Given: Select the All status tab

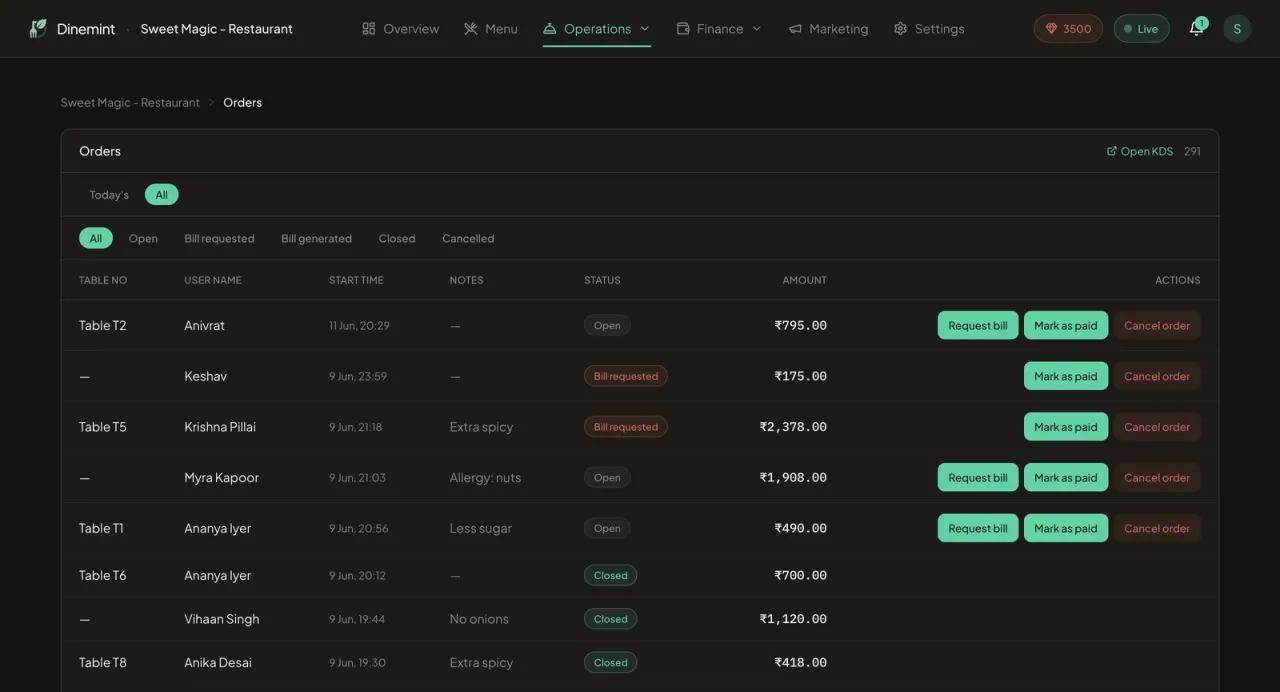Looking at the screenshot, I should 96,238.
